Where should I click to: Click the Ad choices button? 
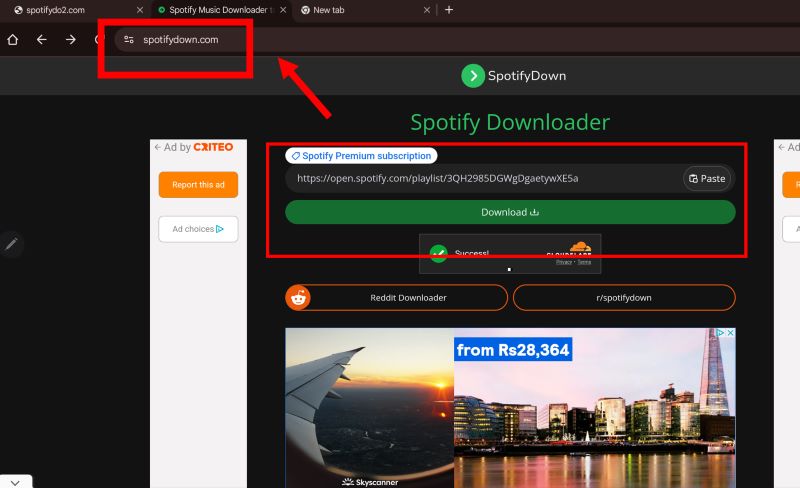198,229
